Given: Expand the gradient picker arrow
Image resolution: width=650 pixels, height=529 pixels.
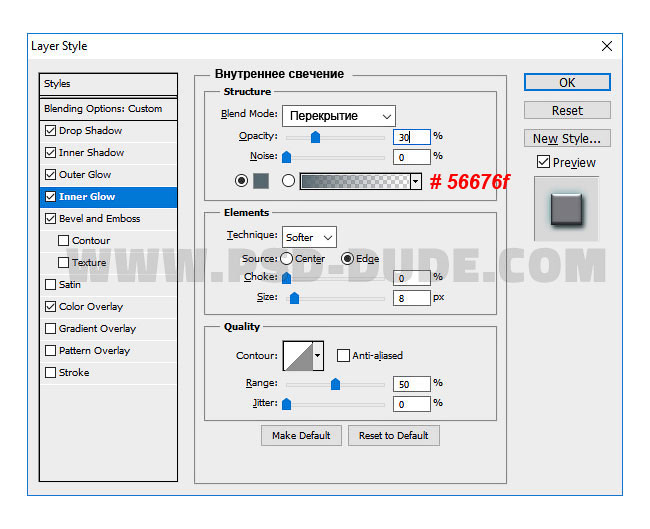Looking at the screenshot, I should pos(416,181).
